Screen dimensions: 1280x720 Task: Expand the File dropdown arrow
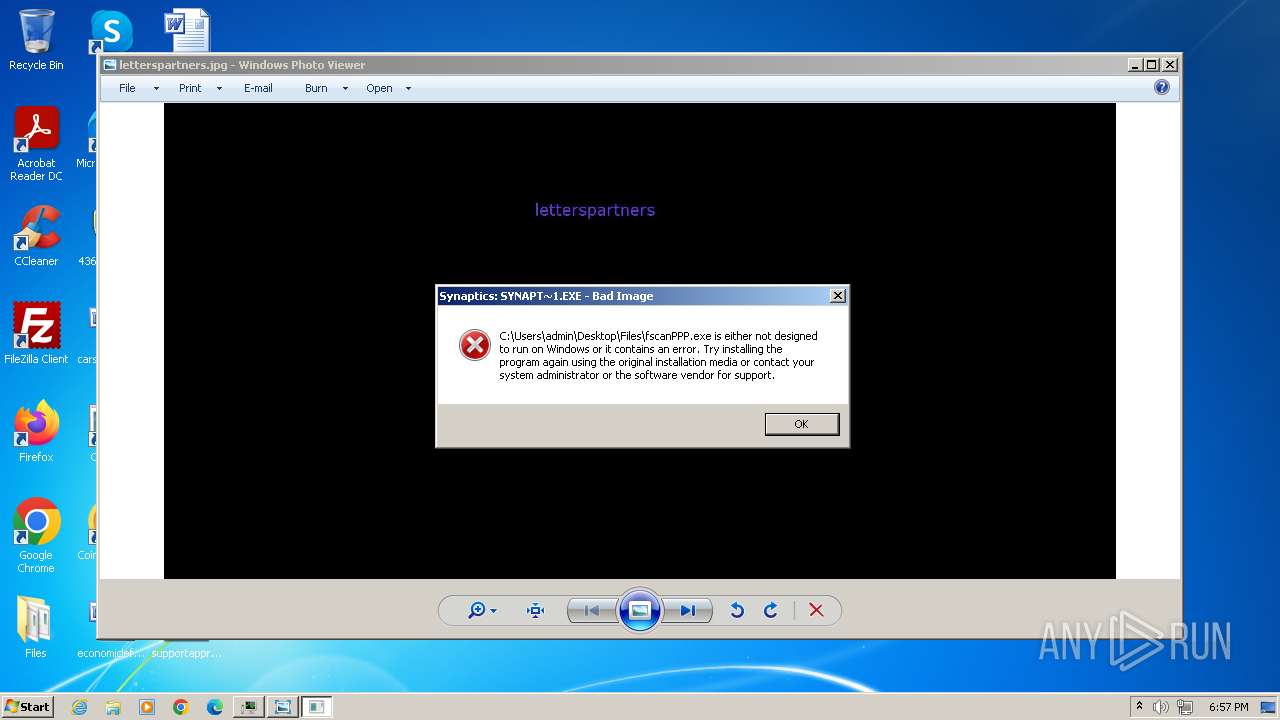pyautogui.click(x=156, y=89)
